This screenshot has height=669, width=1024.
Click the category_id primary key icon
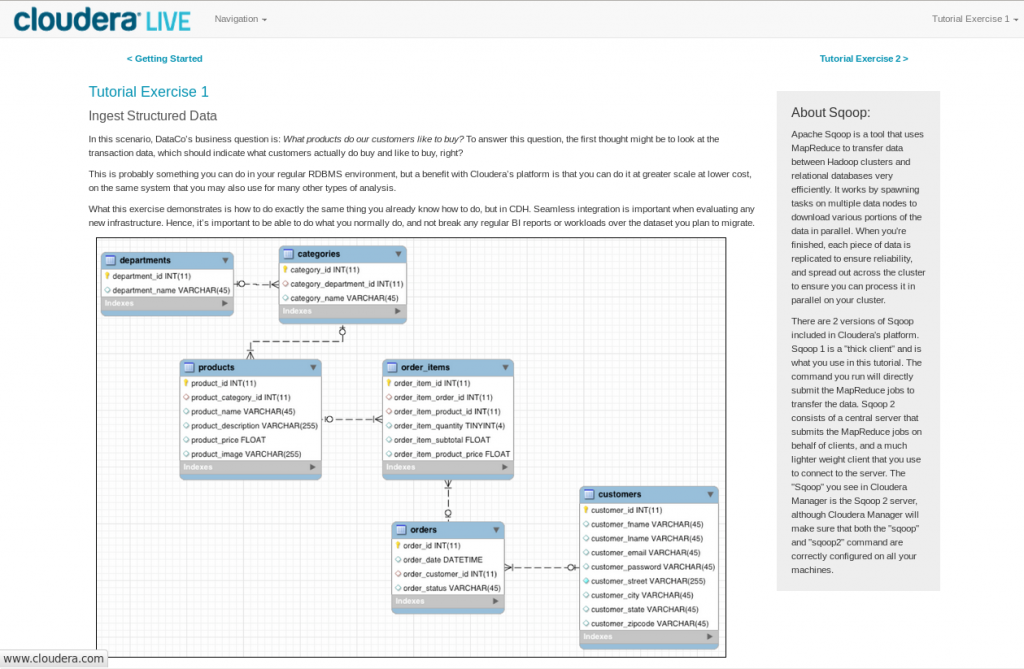(x=285, y=269)
